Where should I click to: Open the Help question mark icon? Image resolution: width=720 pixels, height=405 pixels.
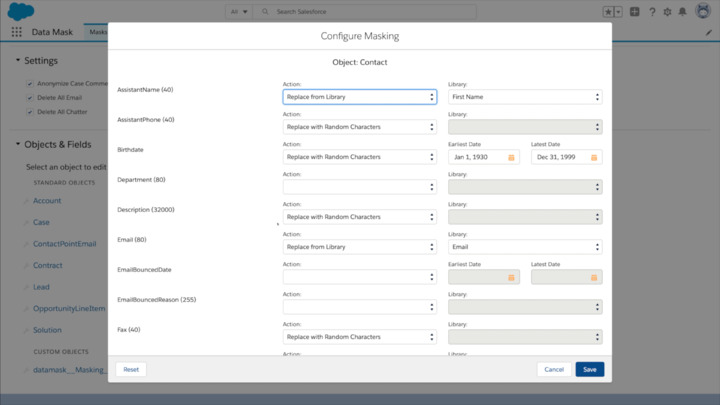pos(652,12)
